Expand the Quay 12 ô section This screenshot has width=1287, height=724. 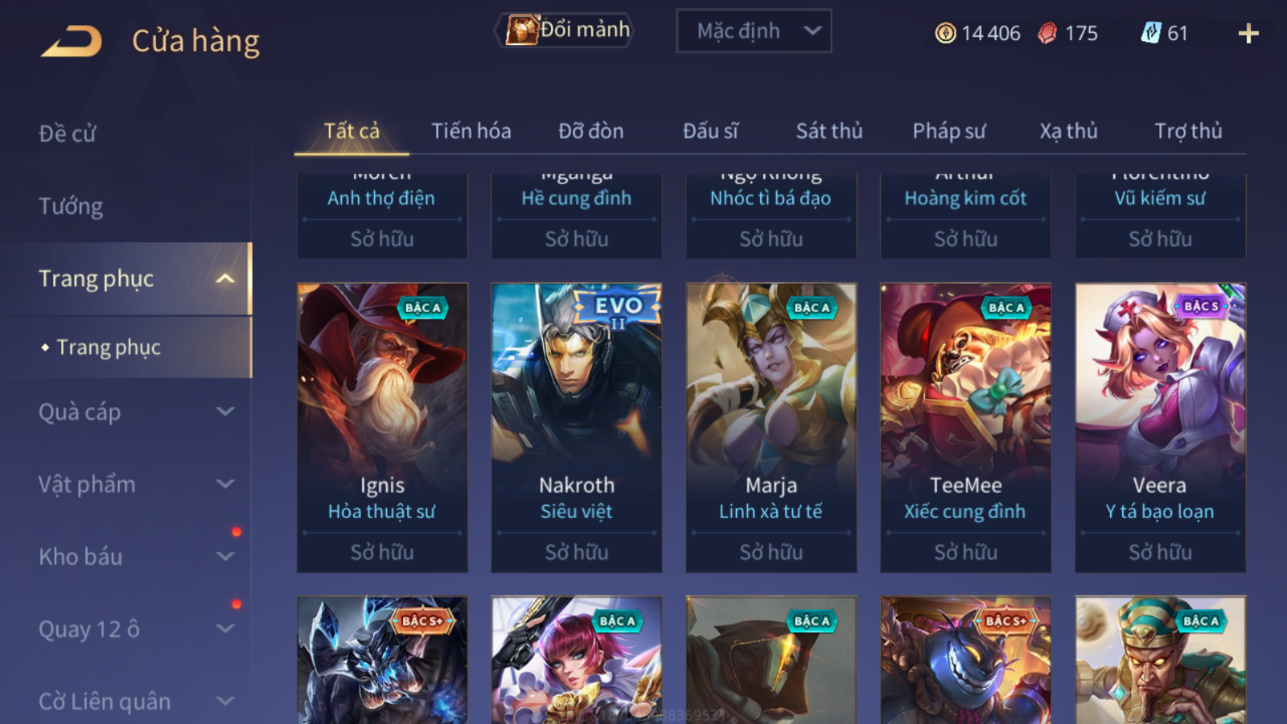point(225,629)
